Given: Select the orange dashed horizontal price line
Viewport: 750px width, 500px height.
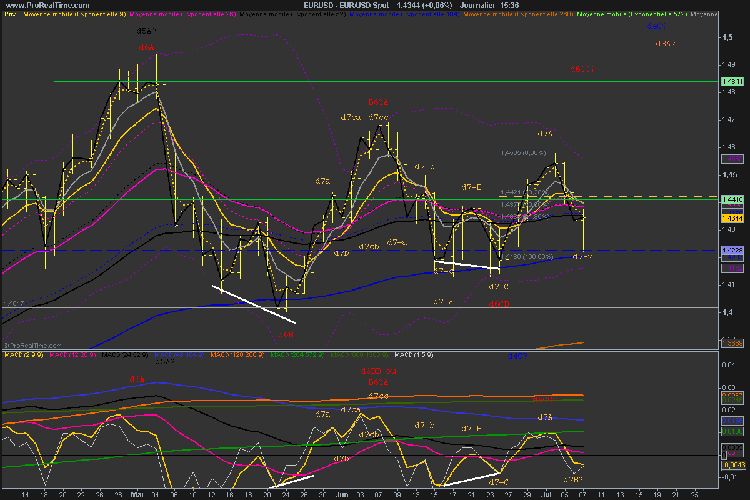Looking at the screenshot, I should (650, 196).
